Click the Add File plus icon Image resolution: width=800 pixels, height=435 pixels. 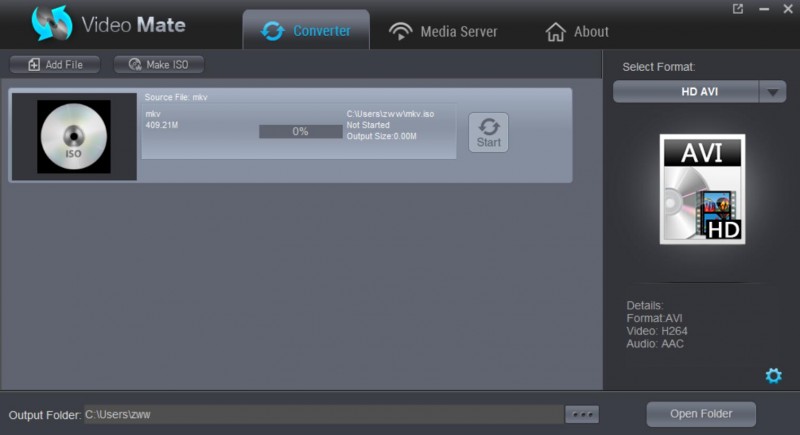coord(35,65)
